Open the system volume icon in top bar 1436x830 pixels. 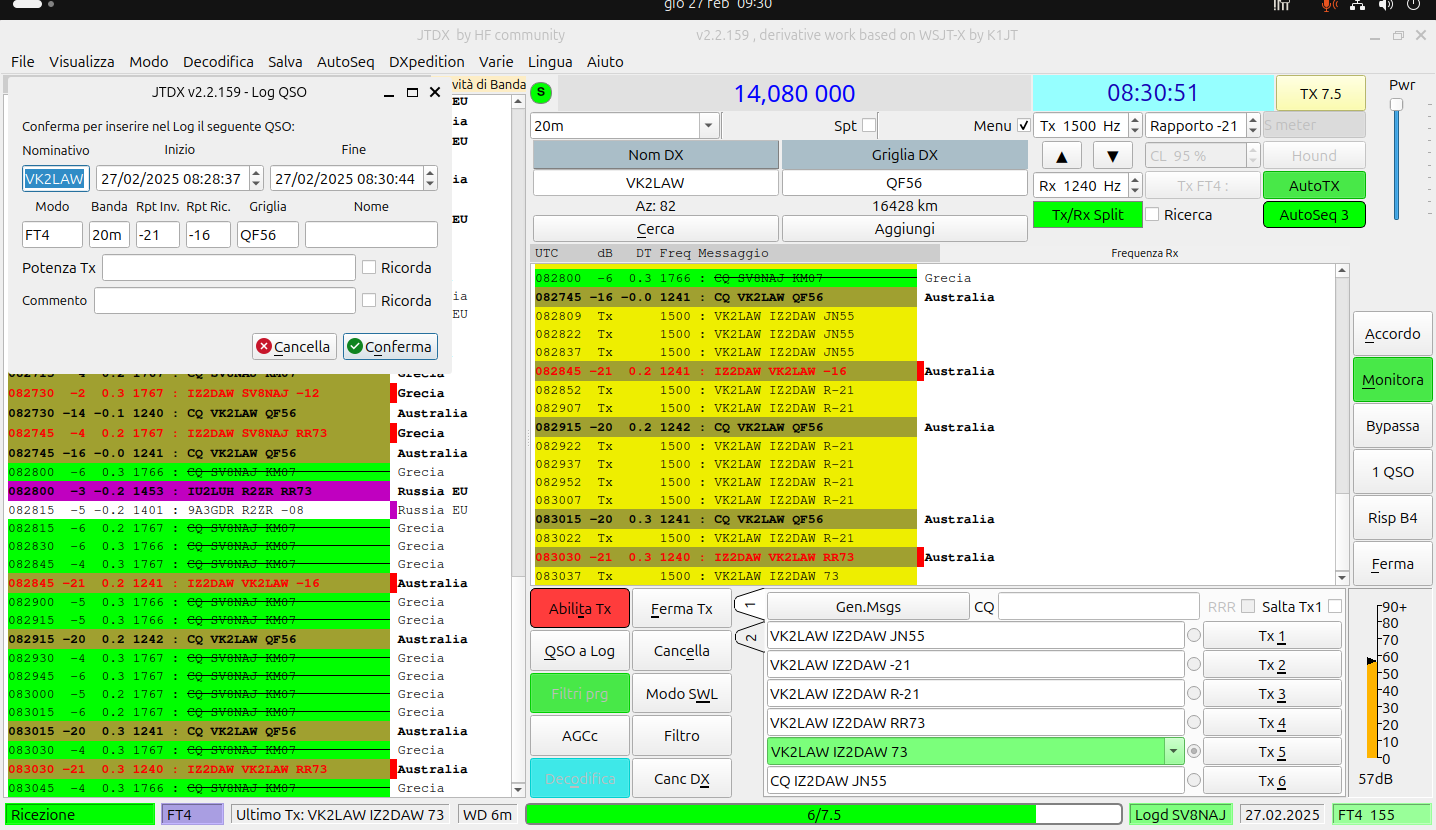(1387, 5)
